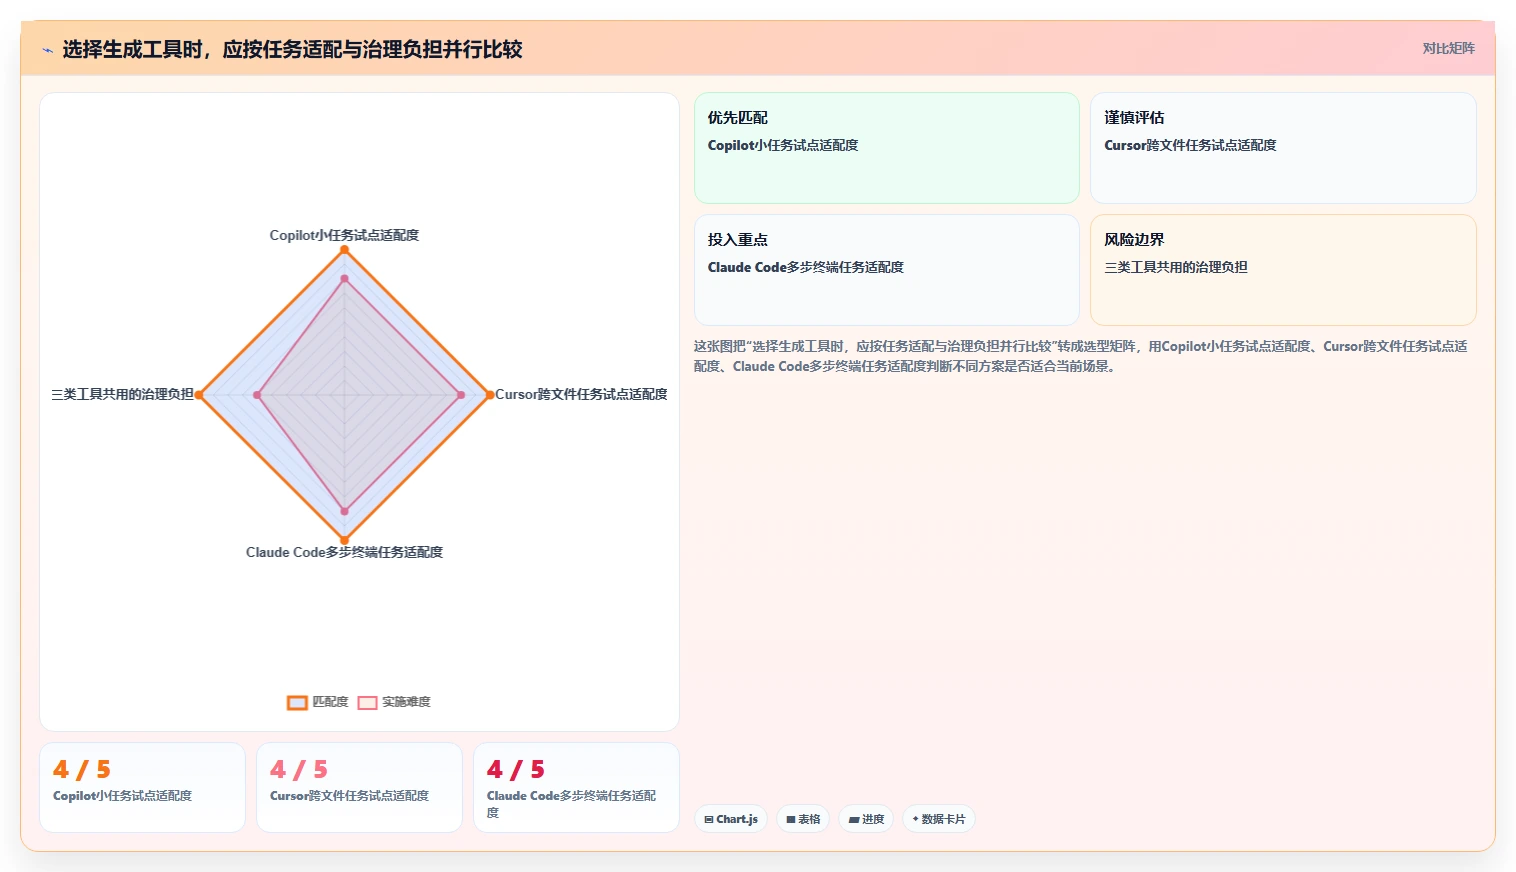Viewport: 1516px width, 872px height.
Task: Toggle the 匹配度 legend swatch
Action: coord(297,702)
